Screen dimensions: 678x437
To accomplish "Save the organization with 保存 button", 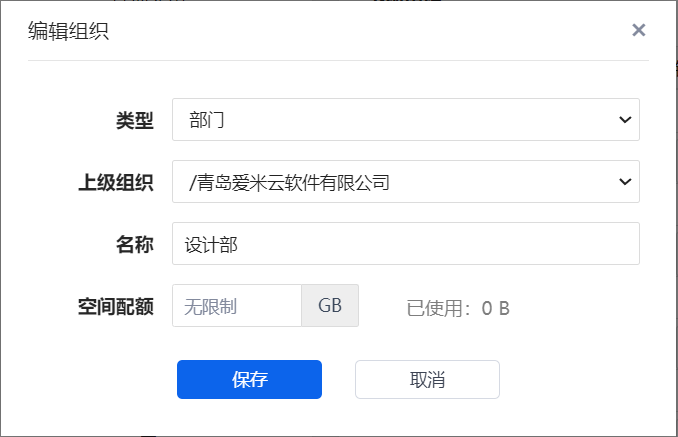I will [x=249, y=380].
